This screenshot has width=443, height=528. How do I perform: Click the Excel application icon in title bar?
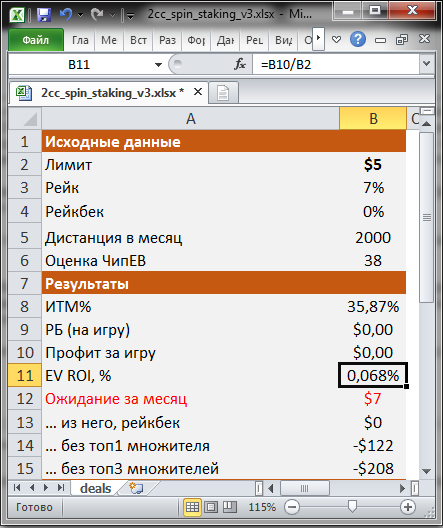pos(17,14)
